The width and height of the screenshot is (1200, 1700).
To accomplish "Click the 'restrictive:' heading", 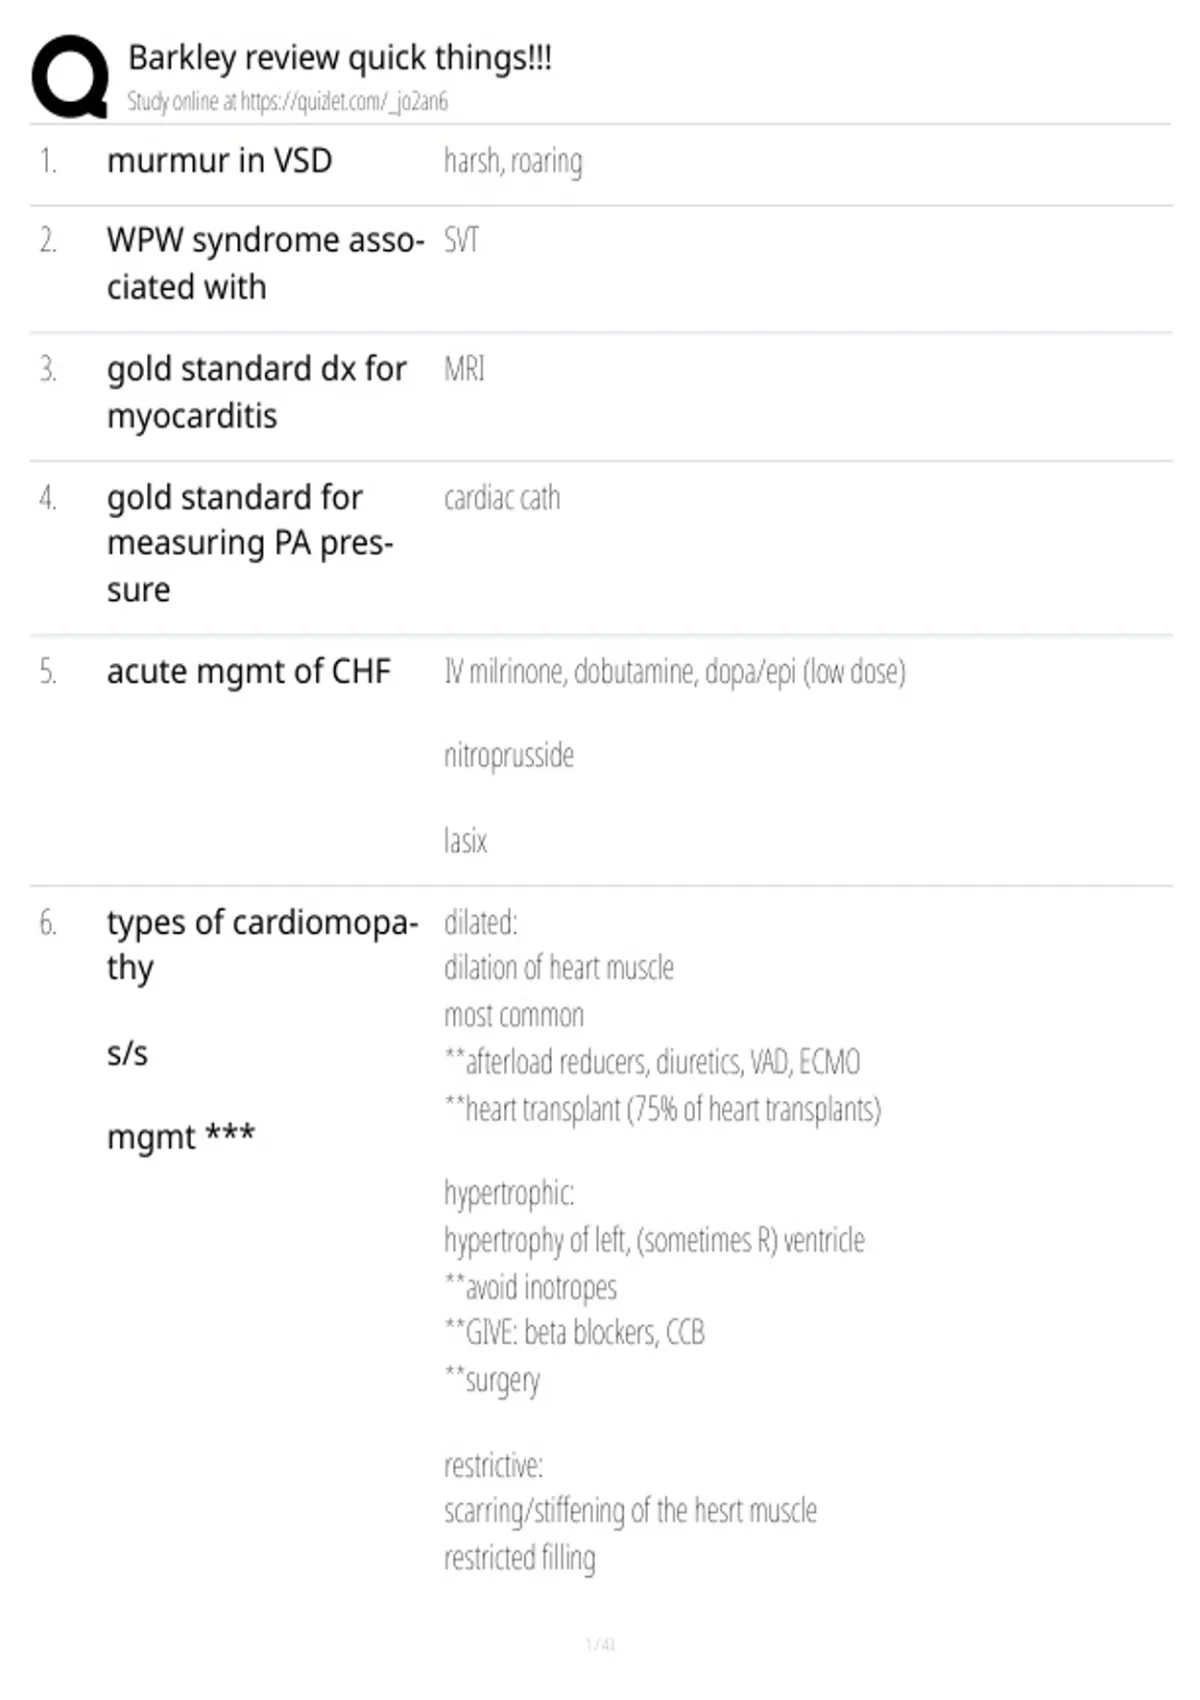I will point(493,1465).
